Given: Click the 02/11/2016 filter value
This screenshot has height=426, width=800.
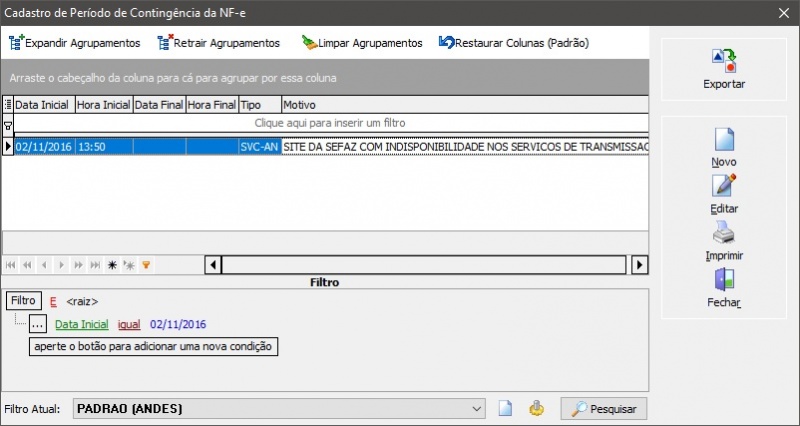Looking at the screenshot, I should [x=178, y=324].
